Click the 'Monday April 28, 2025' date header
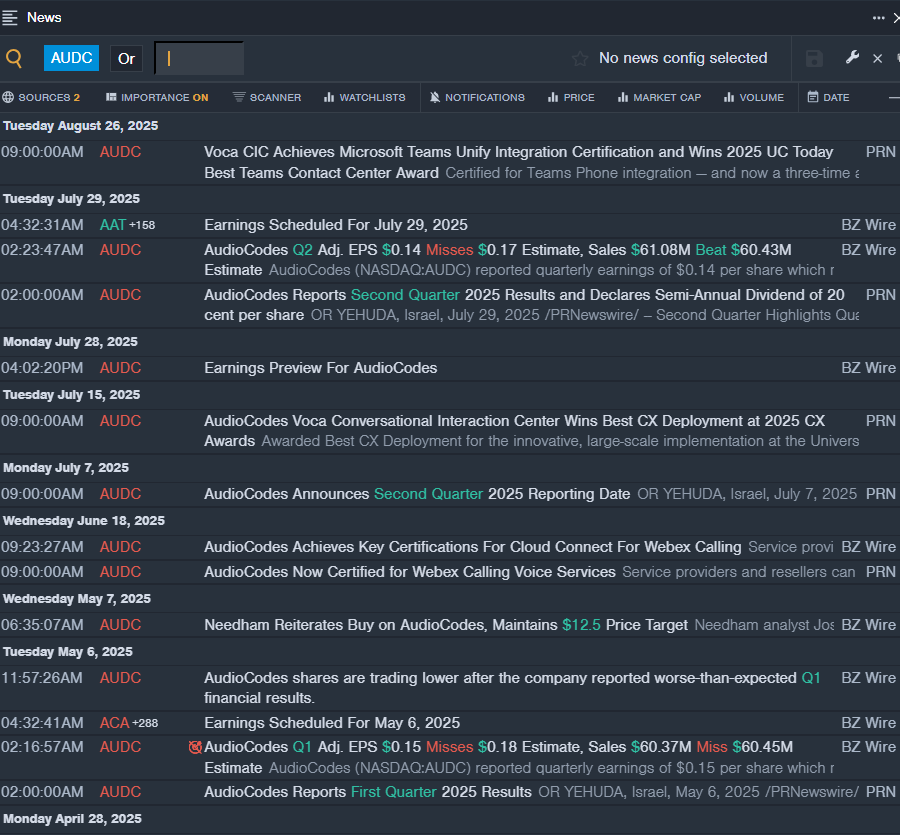 [x=72, y=819]
